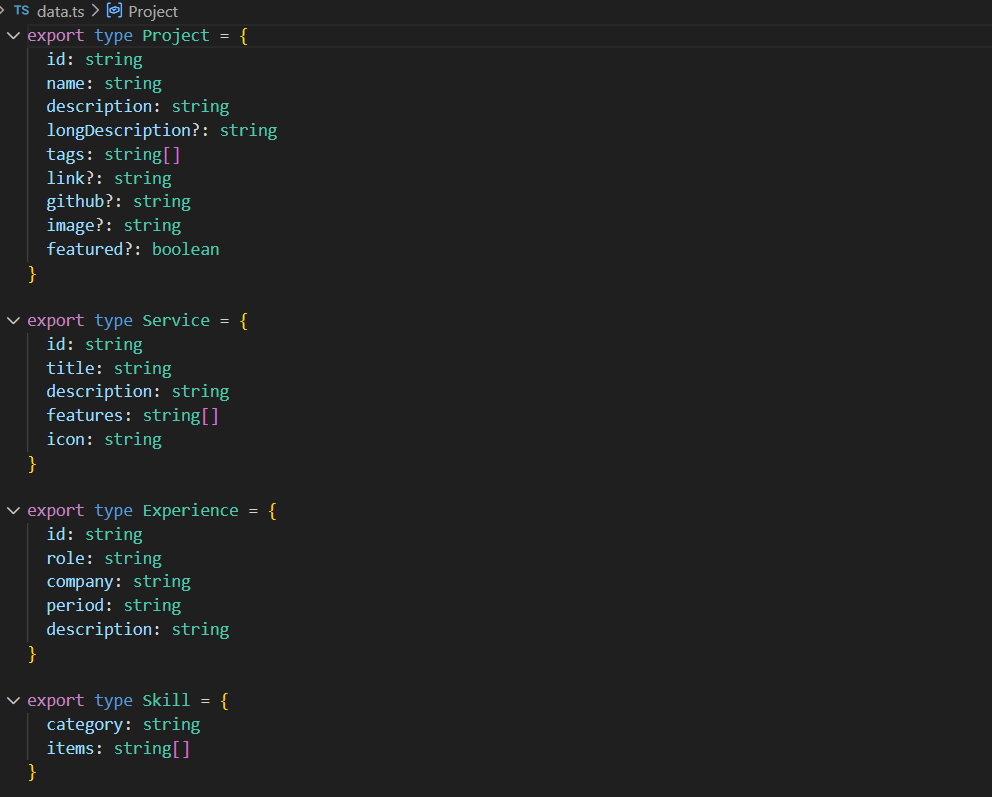Click the 'Service' type name

(176, 321)
